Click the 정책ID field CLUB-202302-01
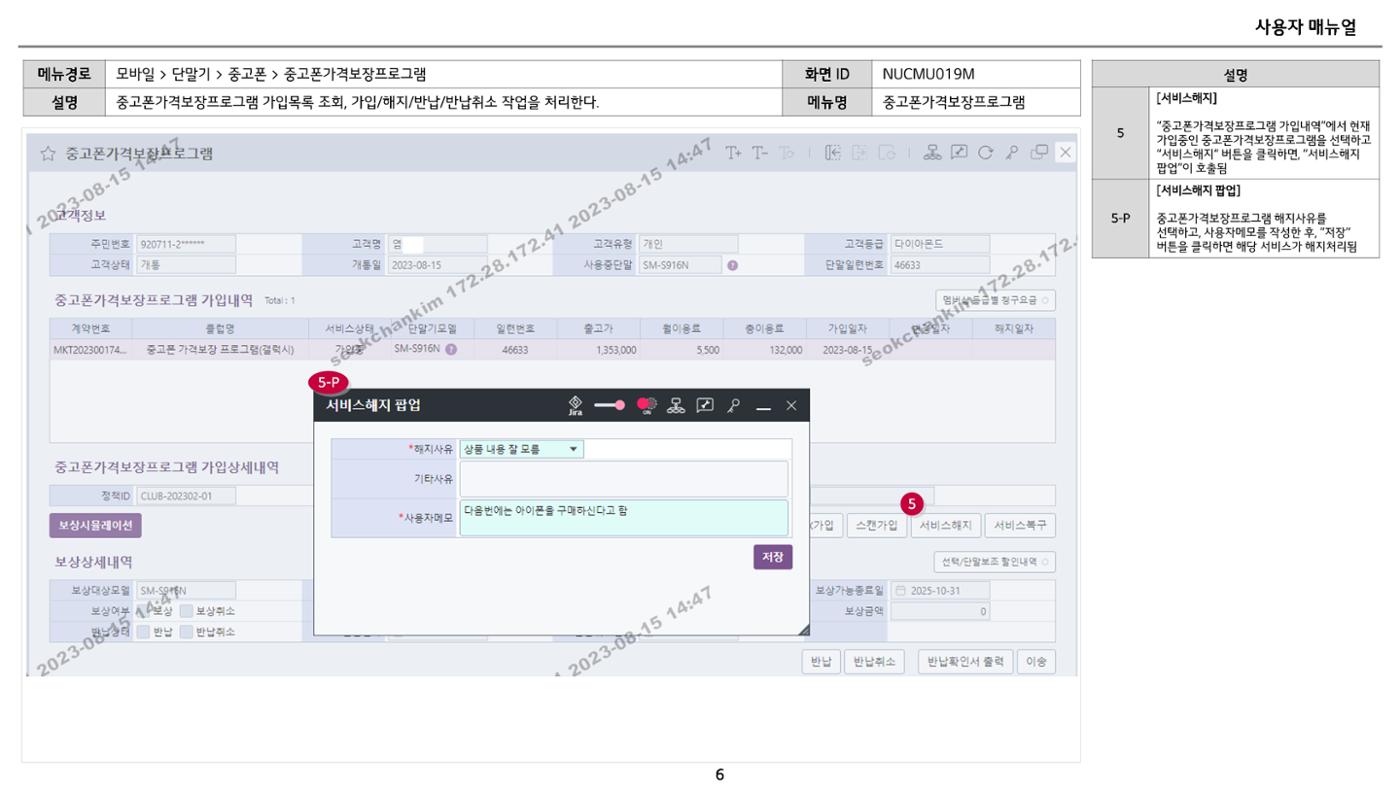This screenshot has height=788, width=1400. 186,495
